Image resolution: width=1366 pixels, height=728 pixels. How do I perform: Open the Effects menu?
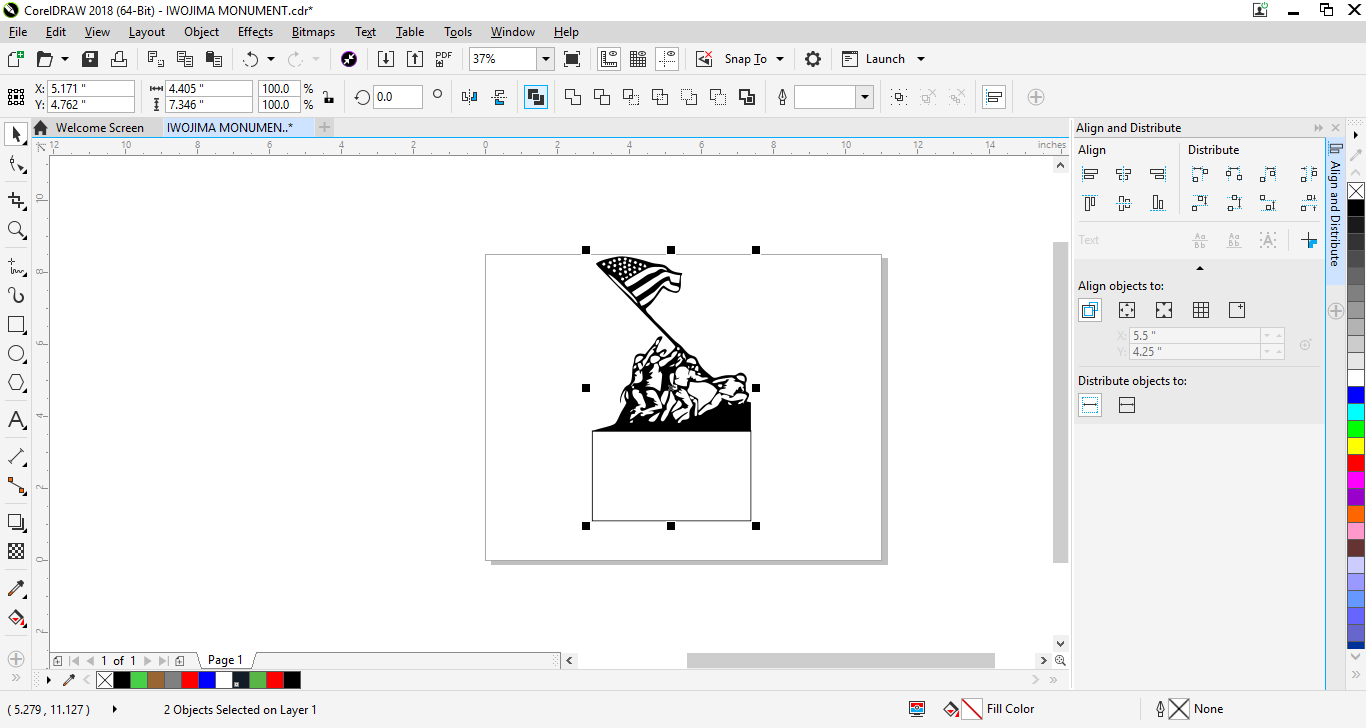coord(255,32)
